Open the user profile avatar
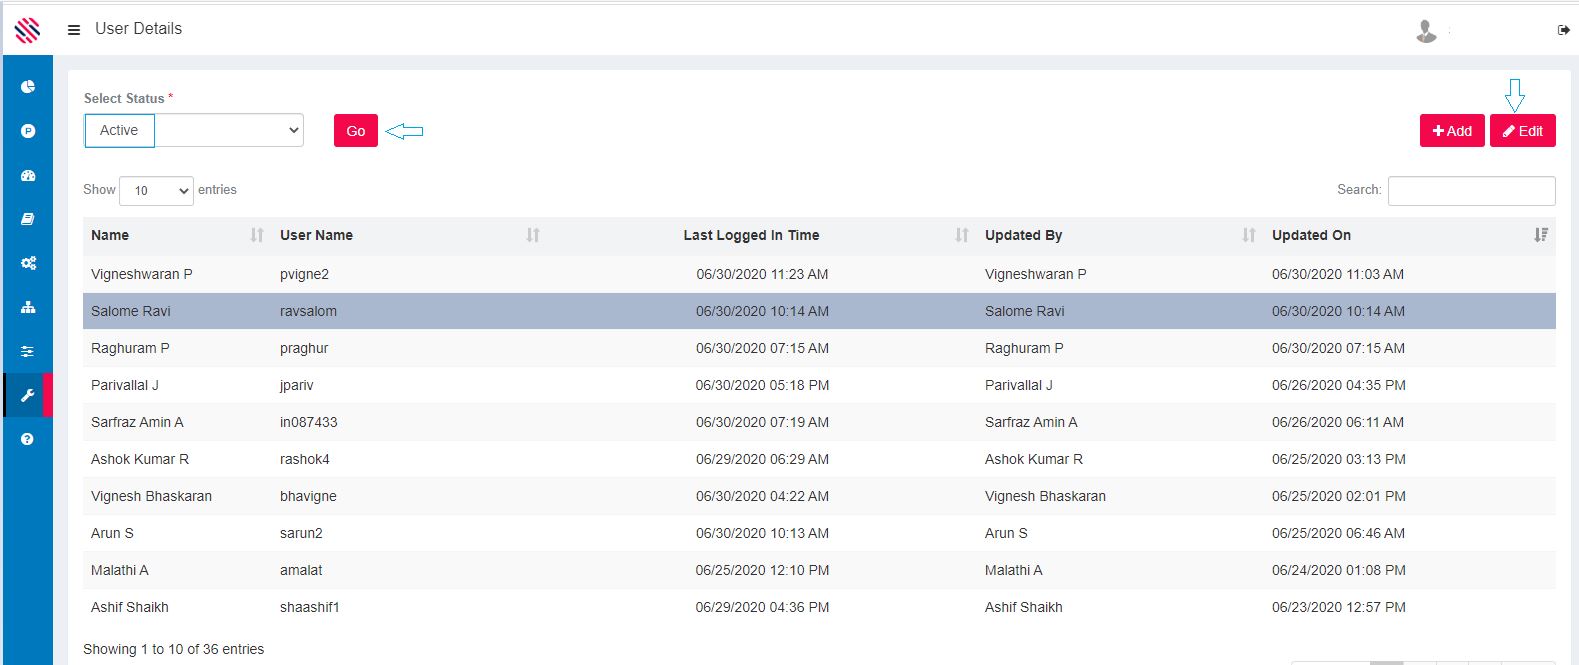Viewport: 1579px width, 665px height. pyautogui.click(x=1426, y=32)
